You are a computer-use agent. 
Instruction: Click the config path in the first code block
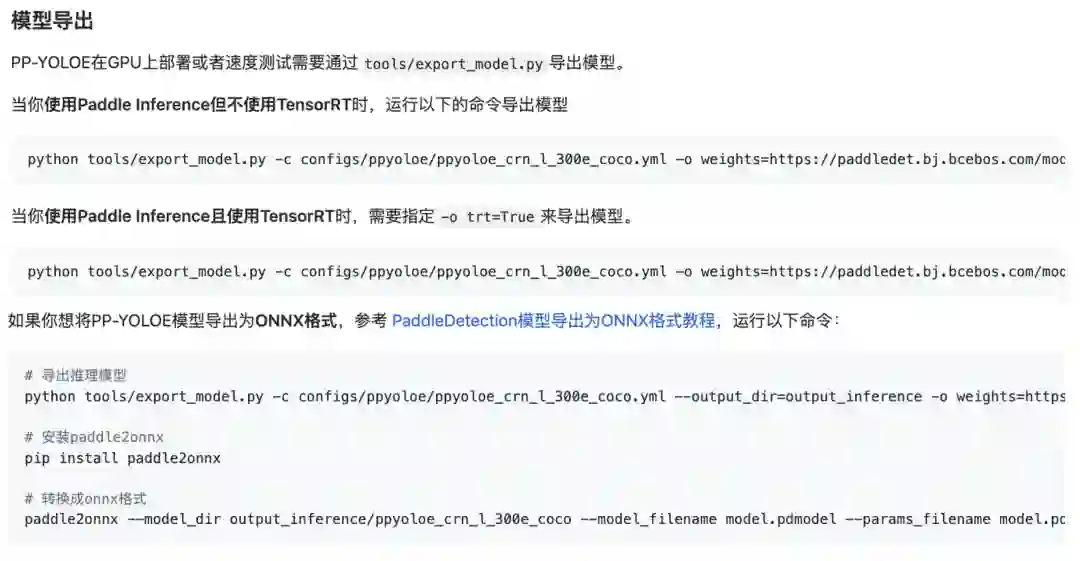(x=484, y=159)
